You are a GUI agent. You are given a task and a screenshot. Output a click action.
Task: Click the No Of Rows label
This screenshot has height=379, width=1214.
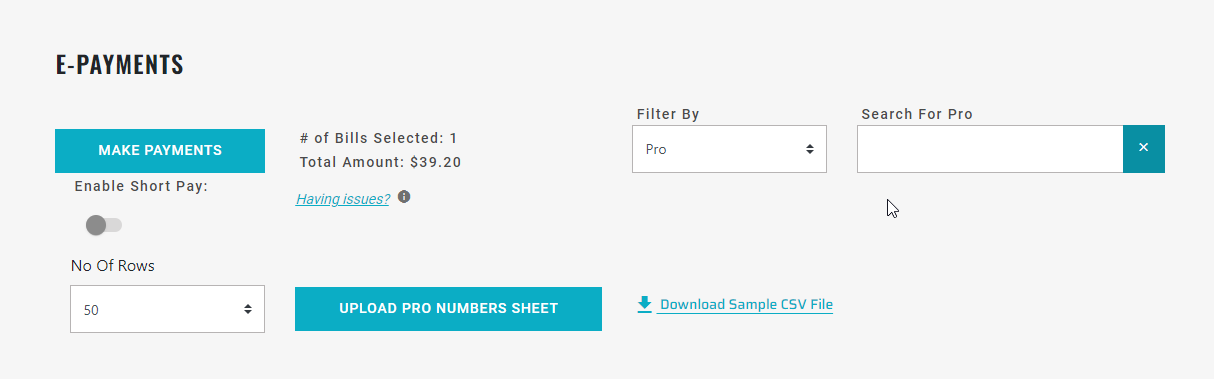tap(113, 266)
